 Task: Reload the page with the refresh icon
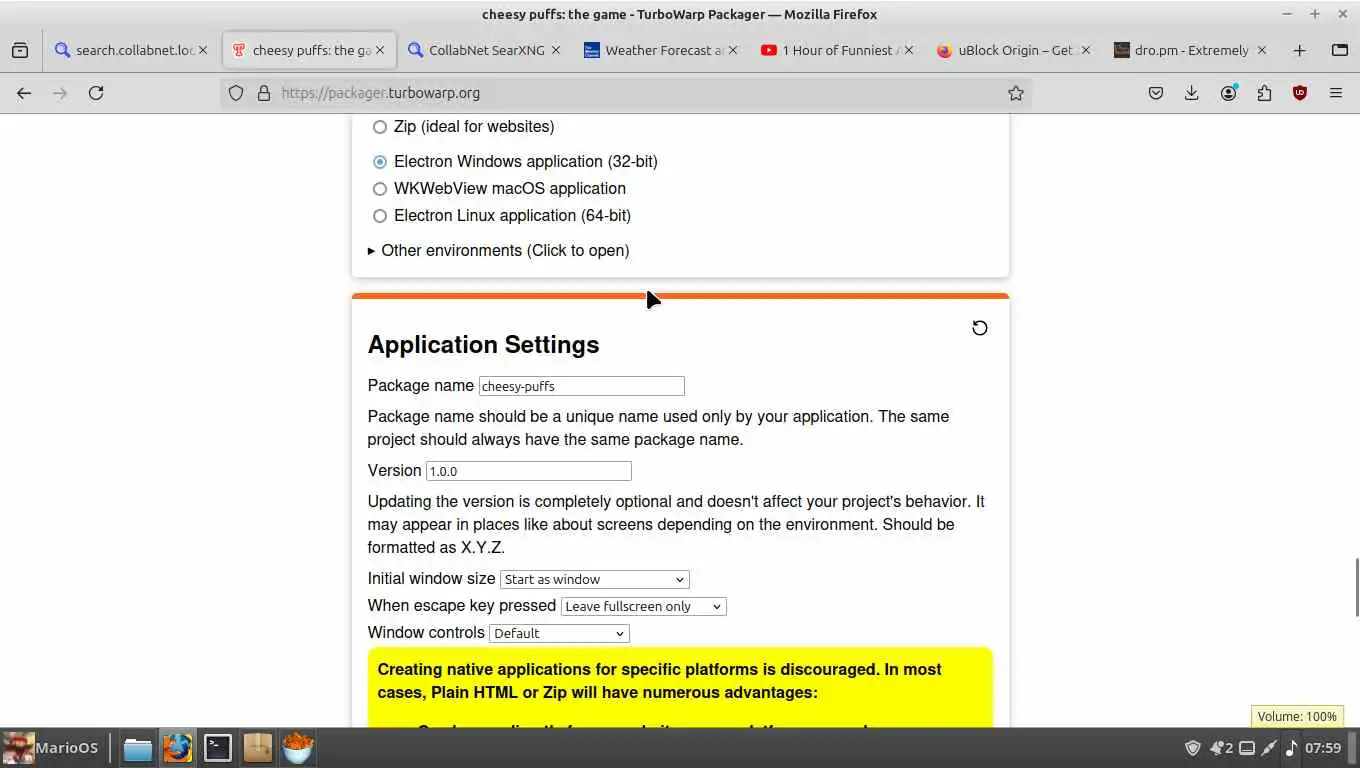96,93
